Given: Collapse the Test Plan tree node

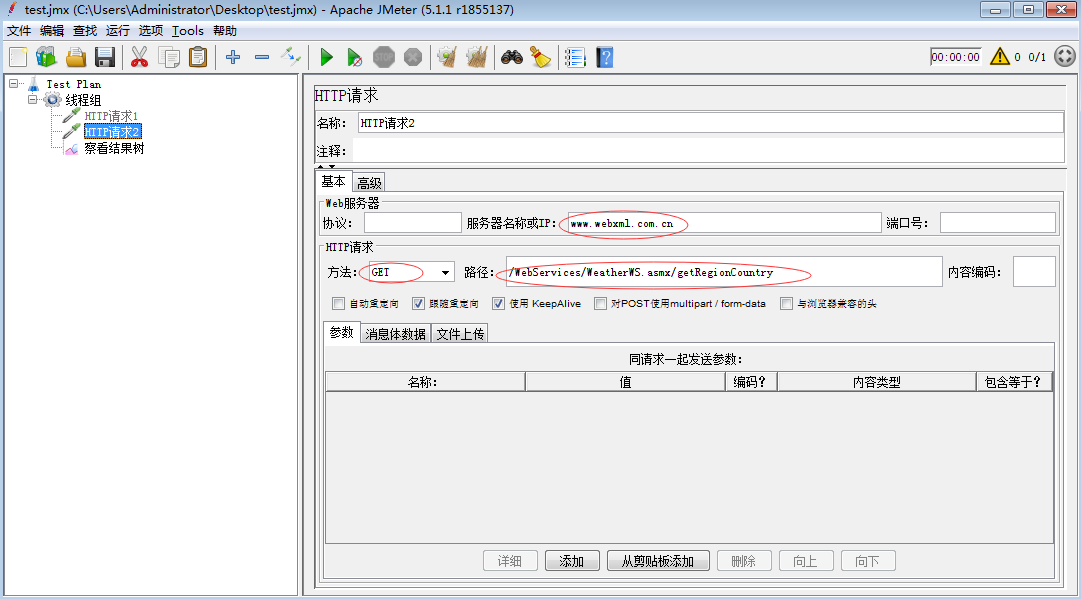Looking at the screenshot, I should (x=13, y=83).
